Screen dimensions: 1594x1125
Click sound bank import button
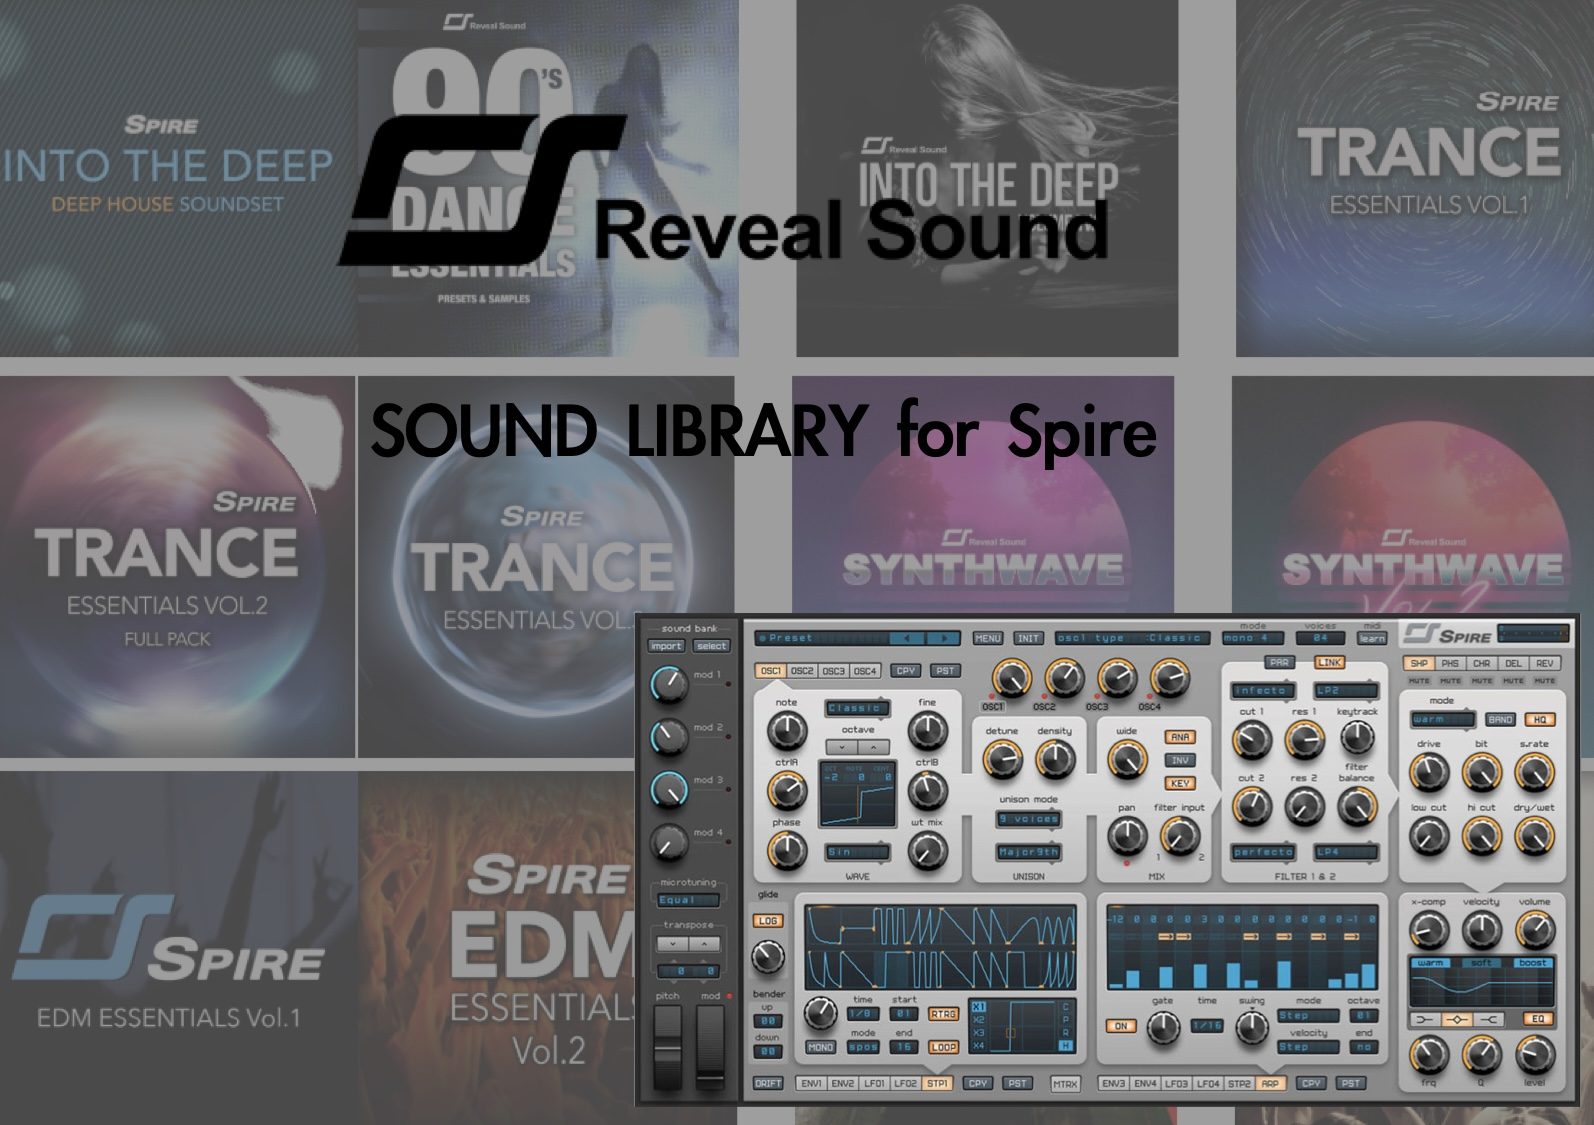click(x=666, y=646)
